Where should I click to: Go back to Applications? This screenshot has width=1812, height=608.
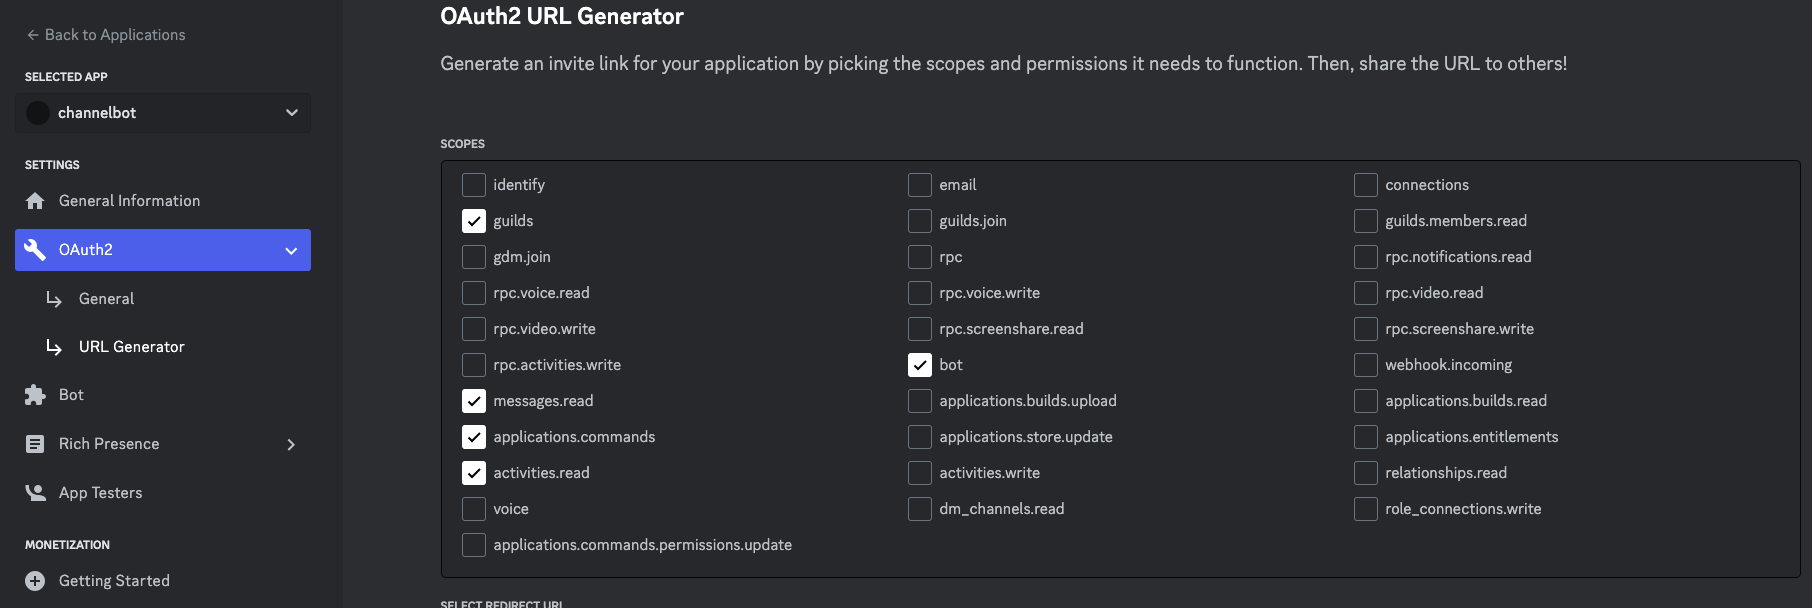point(106,35)
